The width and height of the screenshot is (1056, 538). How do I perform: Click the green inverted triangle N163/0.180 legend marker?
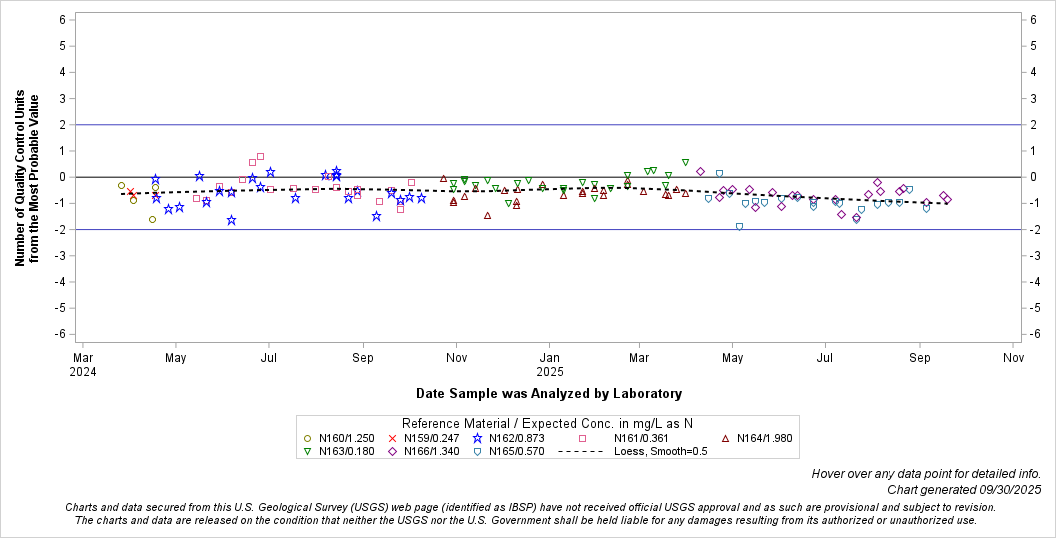(308, 452)
